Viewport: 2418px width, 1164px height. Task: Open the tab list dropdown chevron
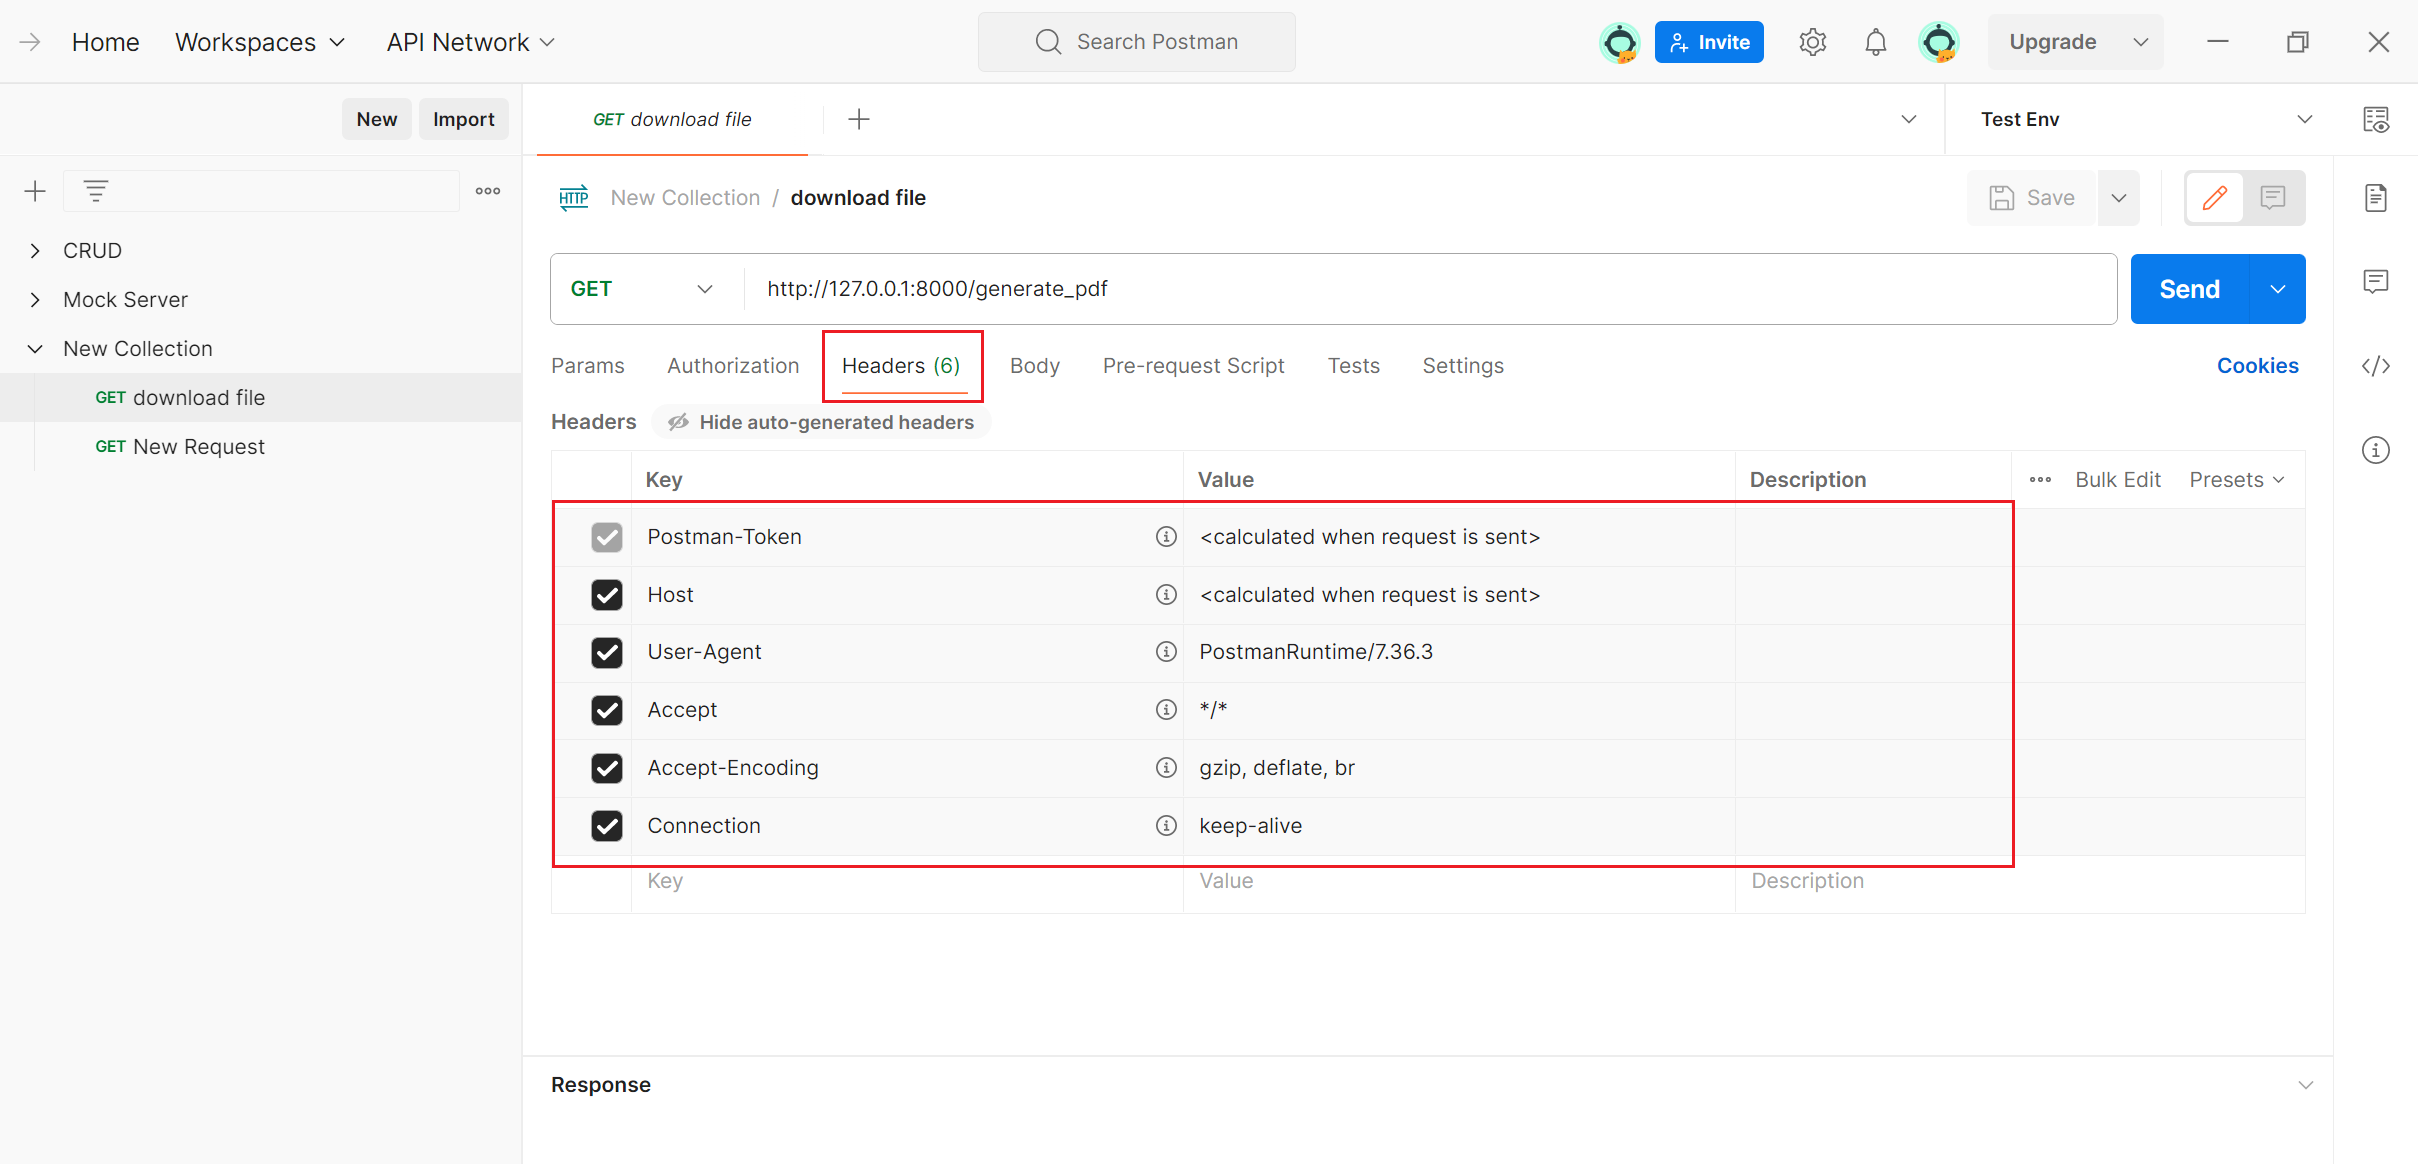(1908, 119)
